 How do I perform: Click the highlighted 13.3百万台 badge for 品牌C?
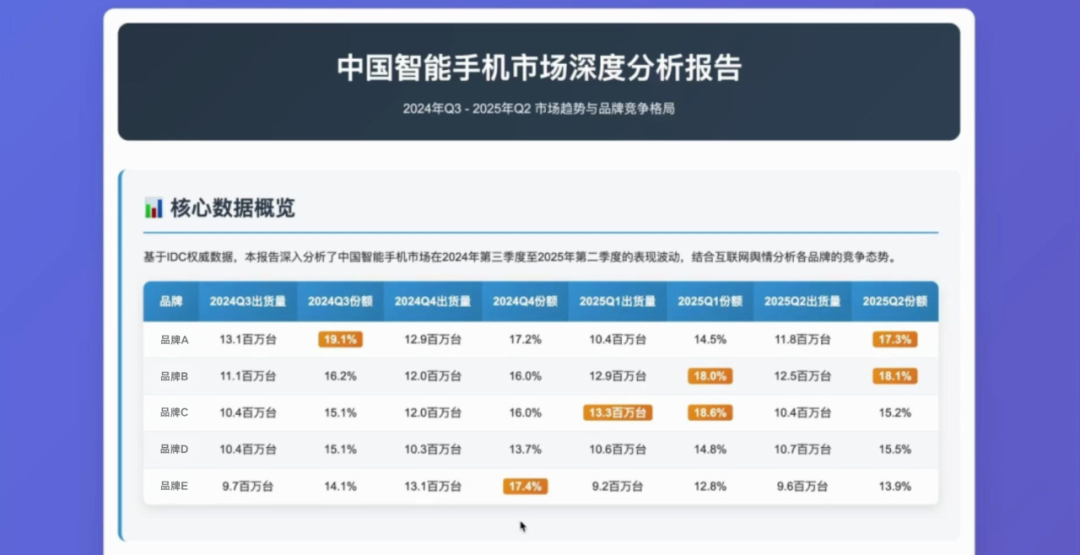click(x=617, y=412)
